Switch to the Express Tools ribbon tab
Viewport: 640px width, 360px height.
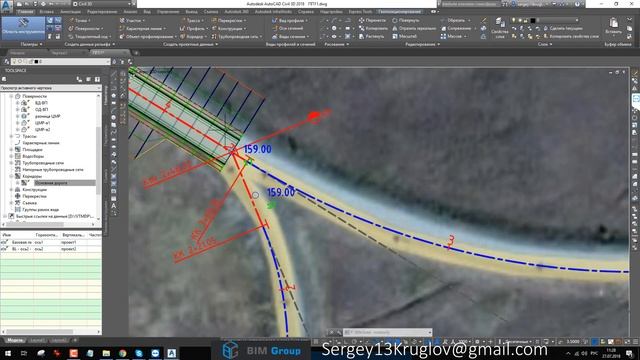pos(360,12)
